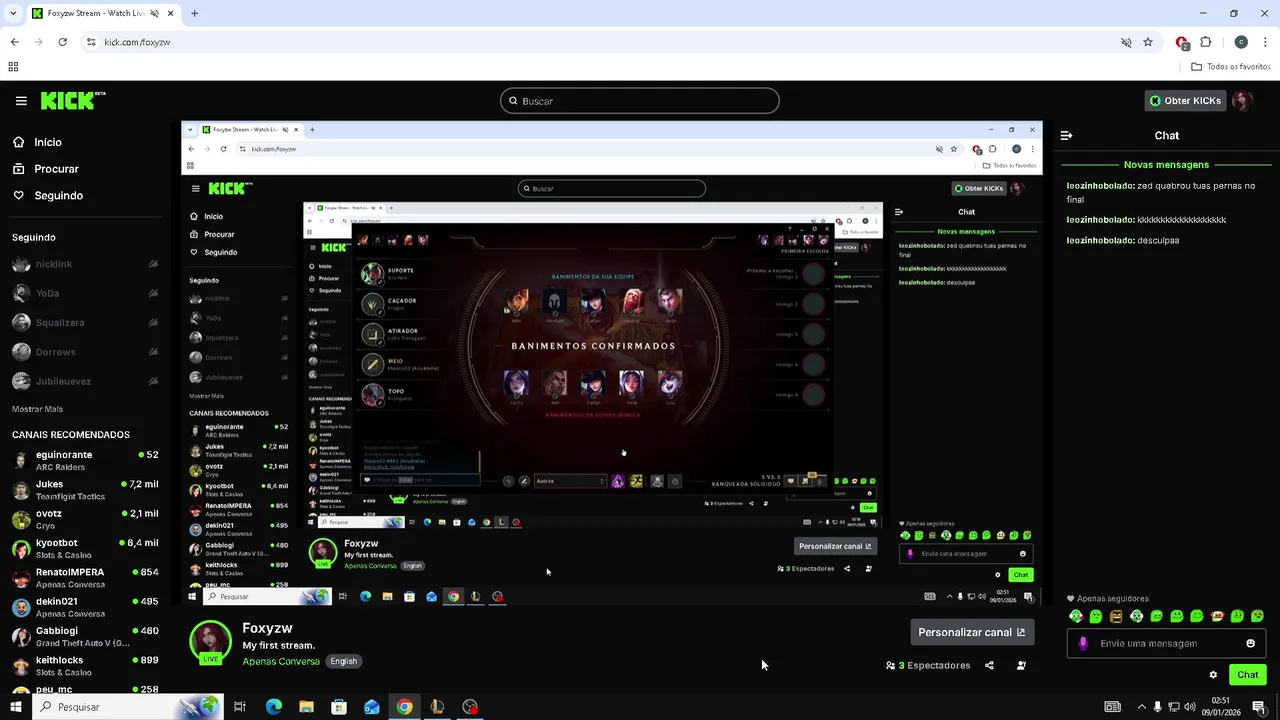Open a new Chrome tab

tap(194, 14)
